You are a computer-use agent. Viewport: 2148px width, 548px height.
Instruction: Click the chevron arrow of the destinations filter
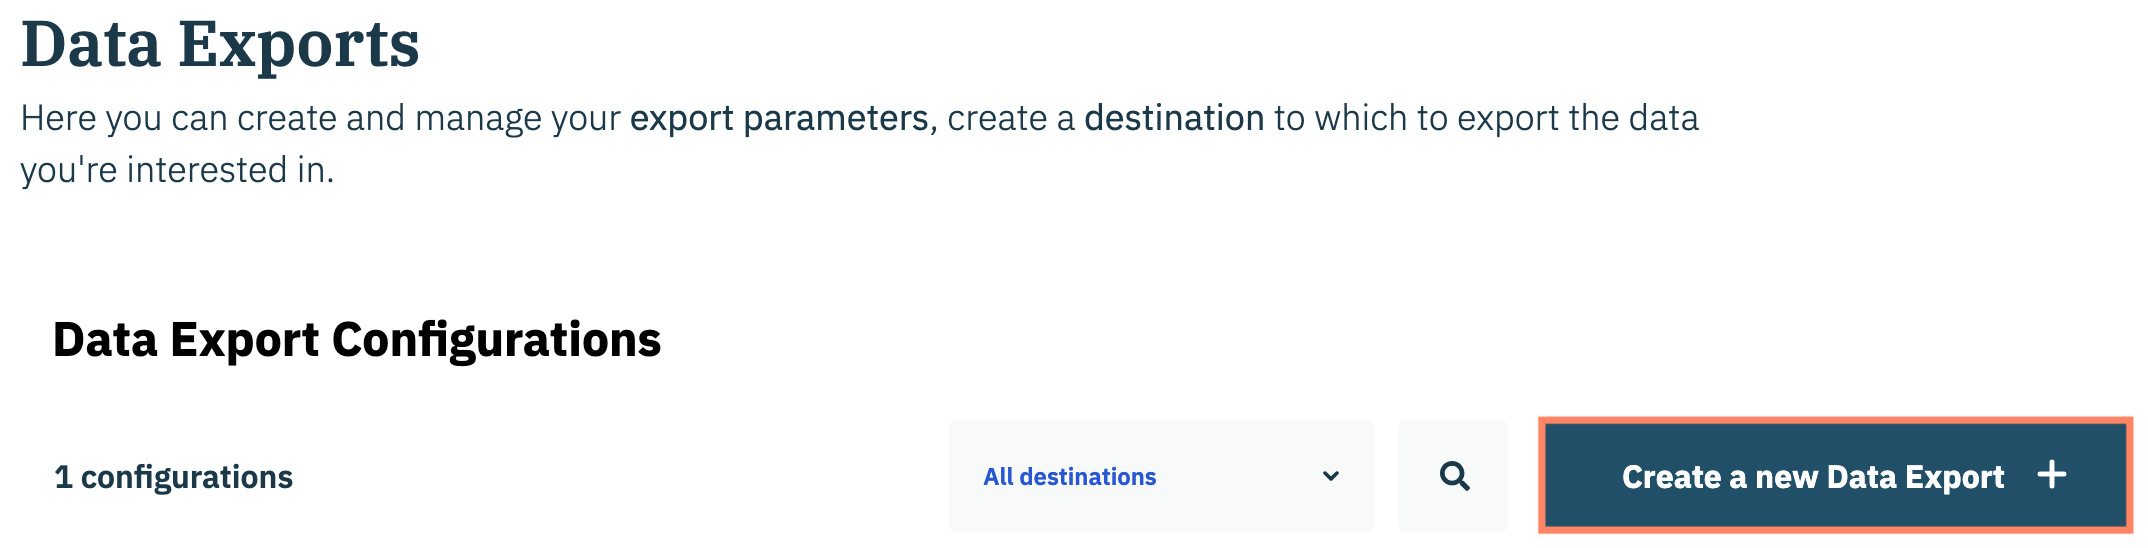tap(1331, 476)
